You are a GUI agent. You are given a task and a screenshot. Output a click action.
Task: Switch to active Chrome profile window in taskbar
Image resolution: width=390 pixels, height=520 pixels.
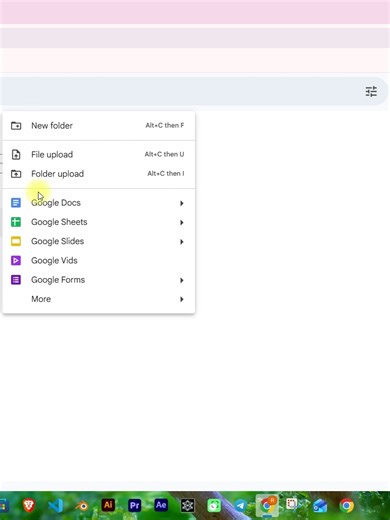[x=267, y=505]
